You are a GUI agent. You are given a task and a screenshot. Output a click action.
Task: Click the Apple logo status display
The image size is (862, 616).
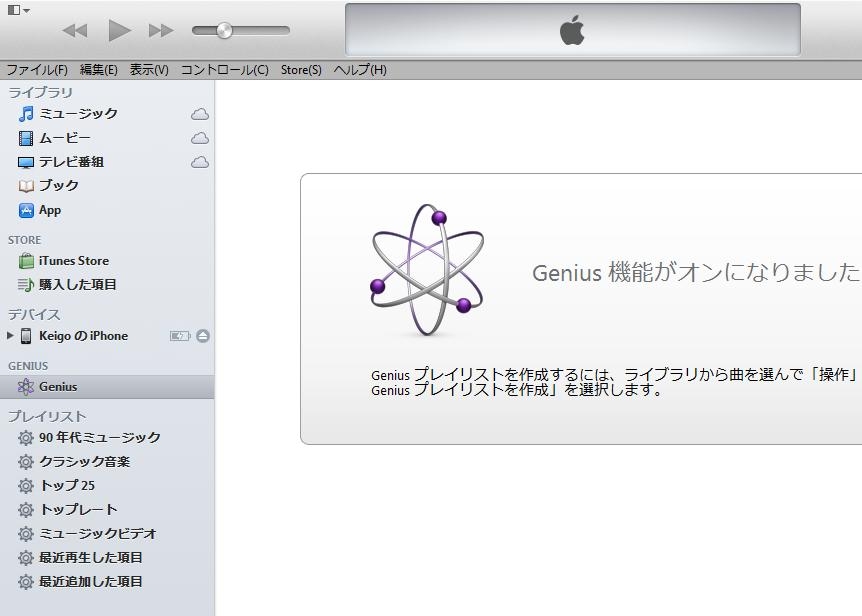(572, 30)
